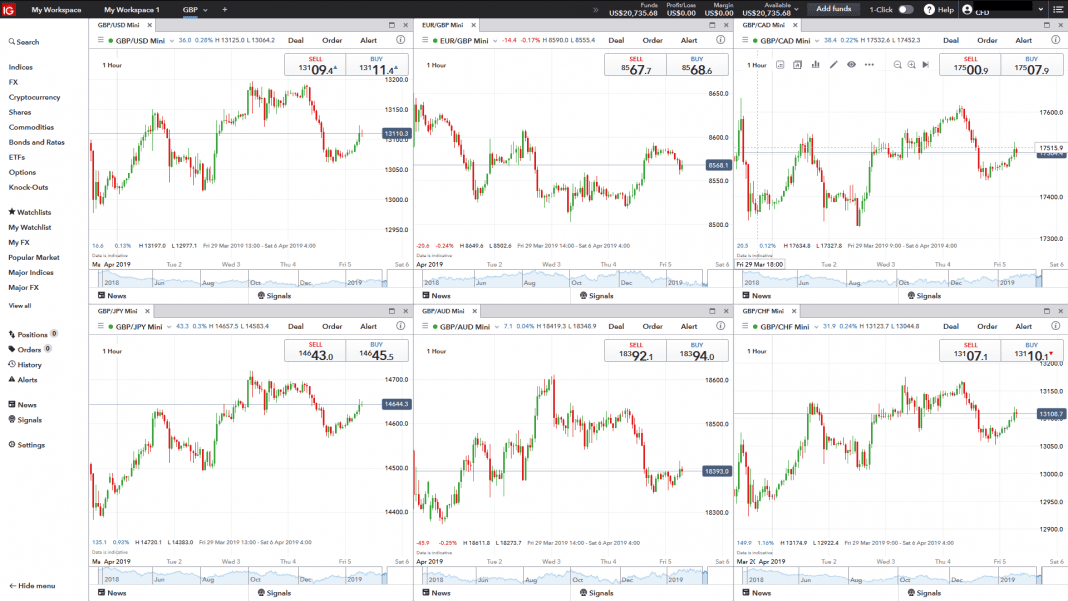
Task: Toggle the eye visibility icon on GBP/CAD chart
Action: click(851, 64)
